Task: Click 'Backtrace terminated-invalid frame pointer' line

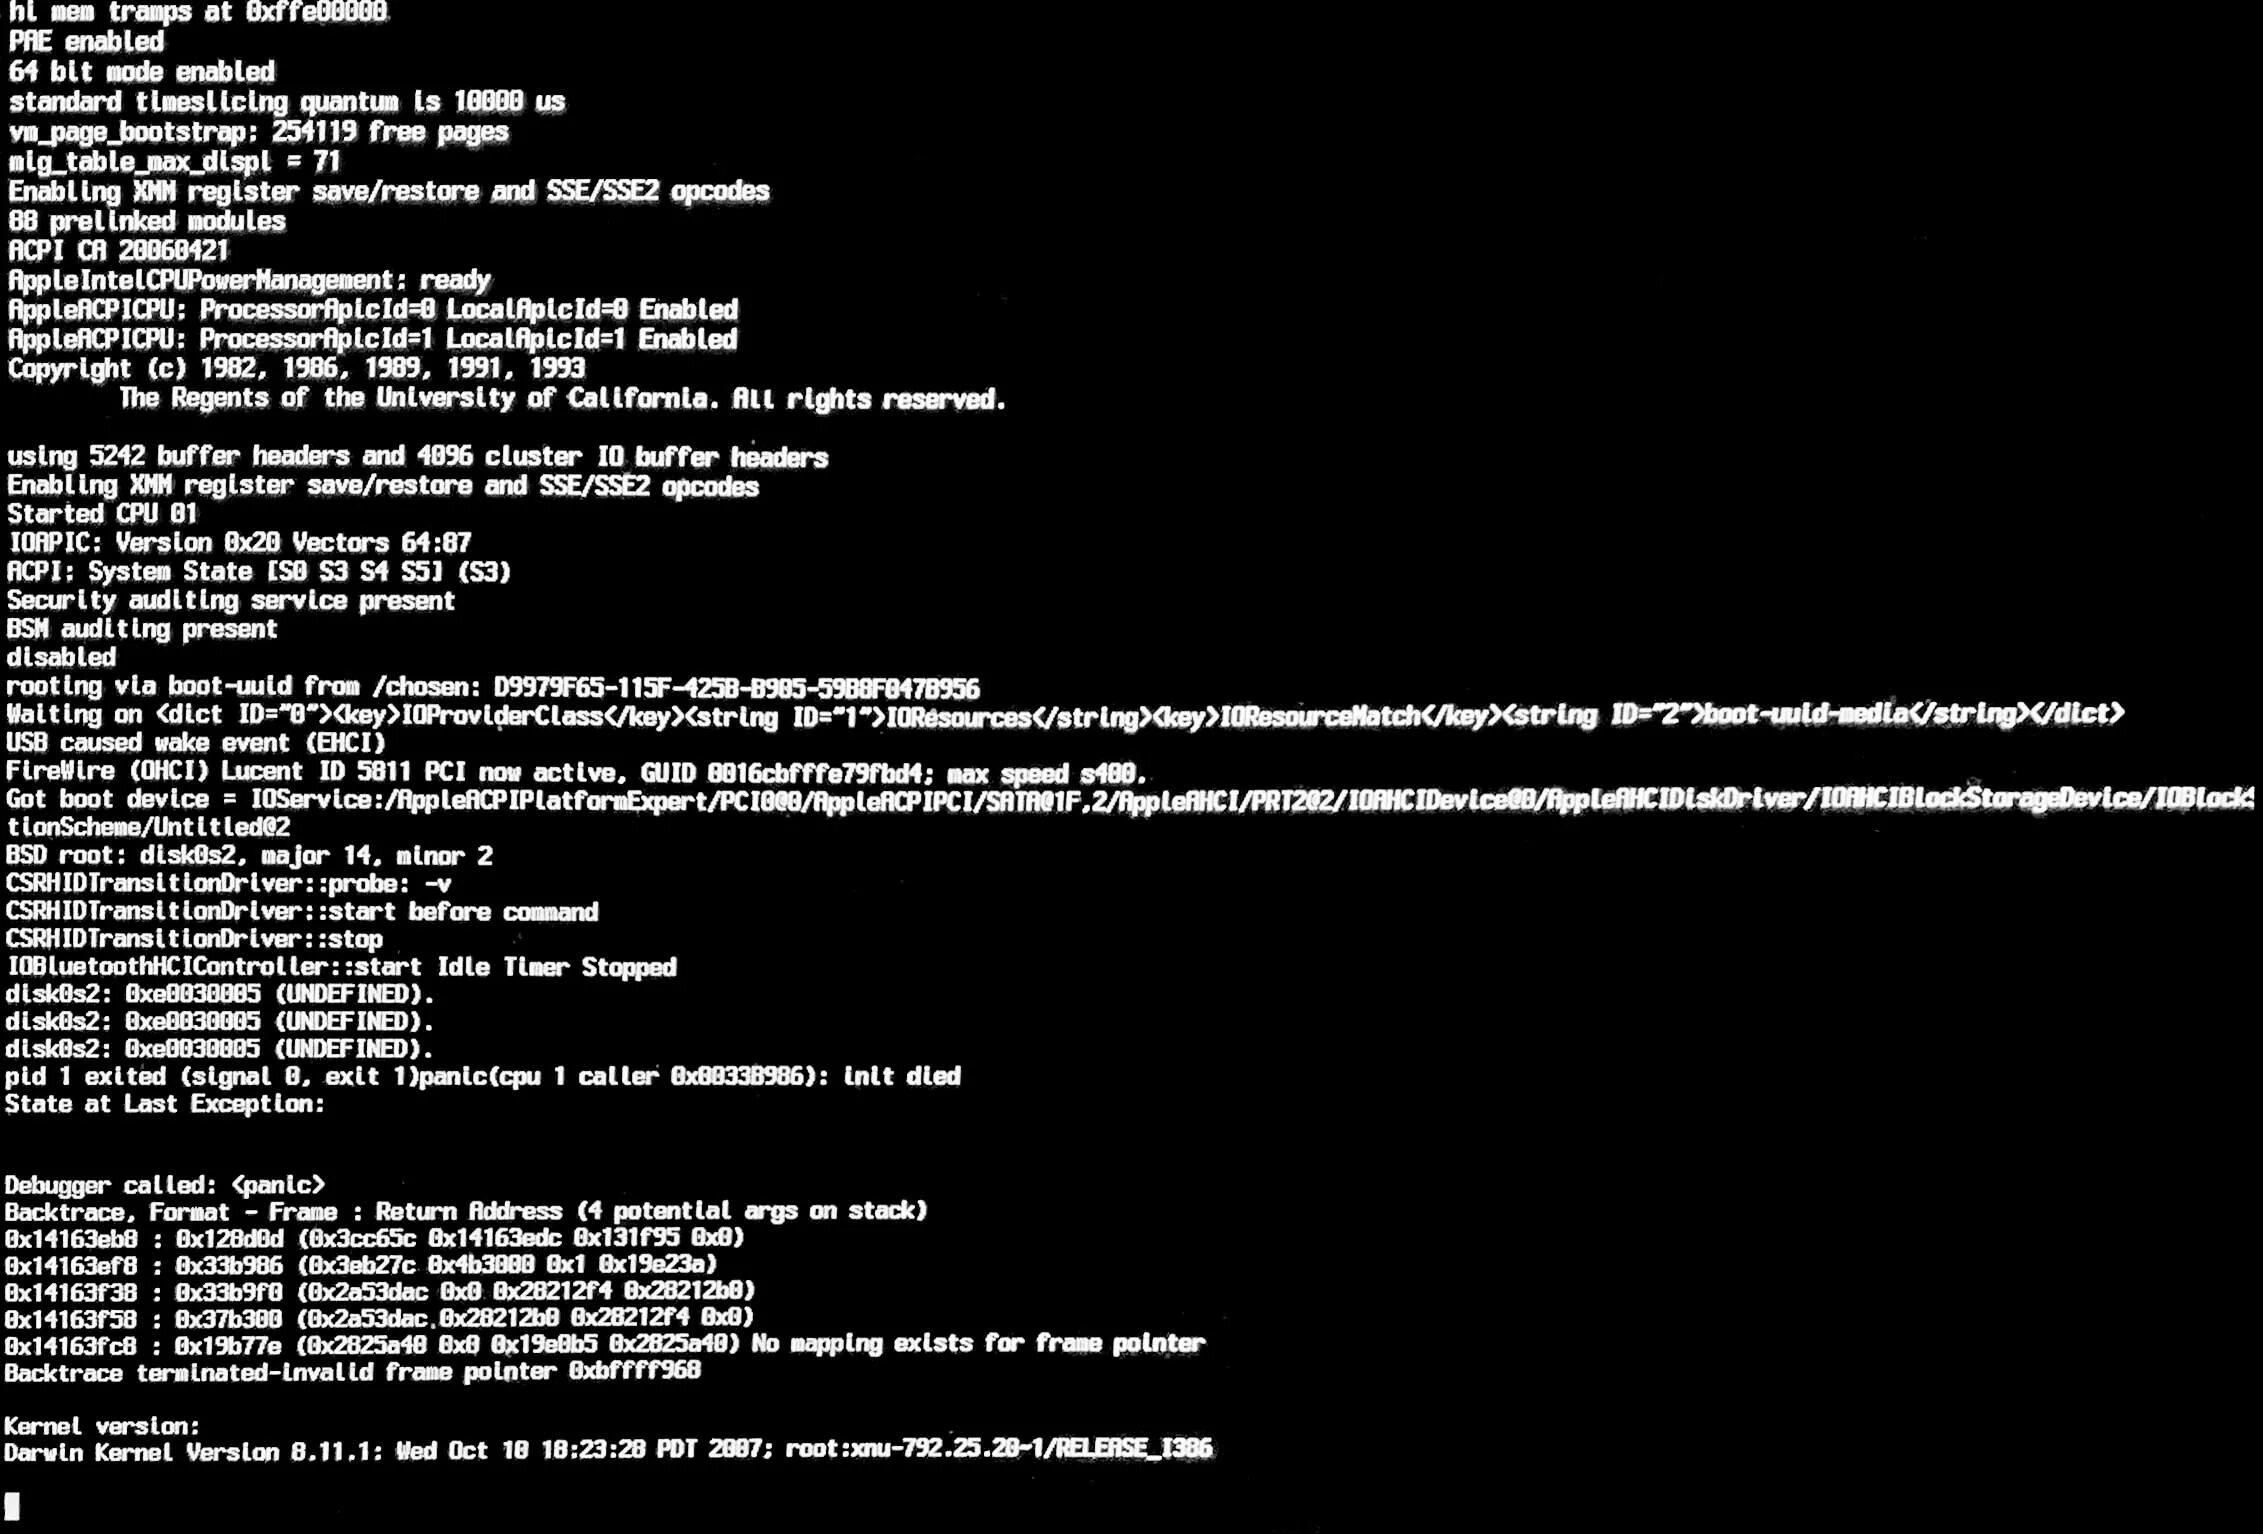Action: pyautogui.click(x=352, y=1371)
